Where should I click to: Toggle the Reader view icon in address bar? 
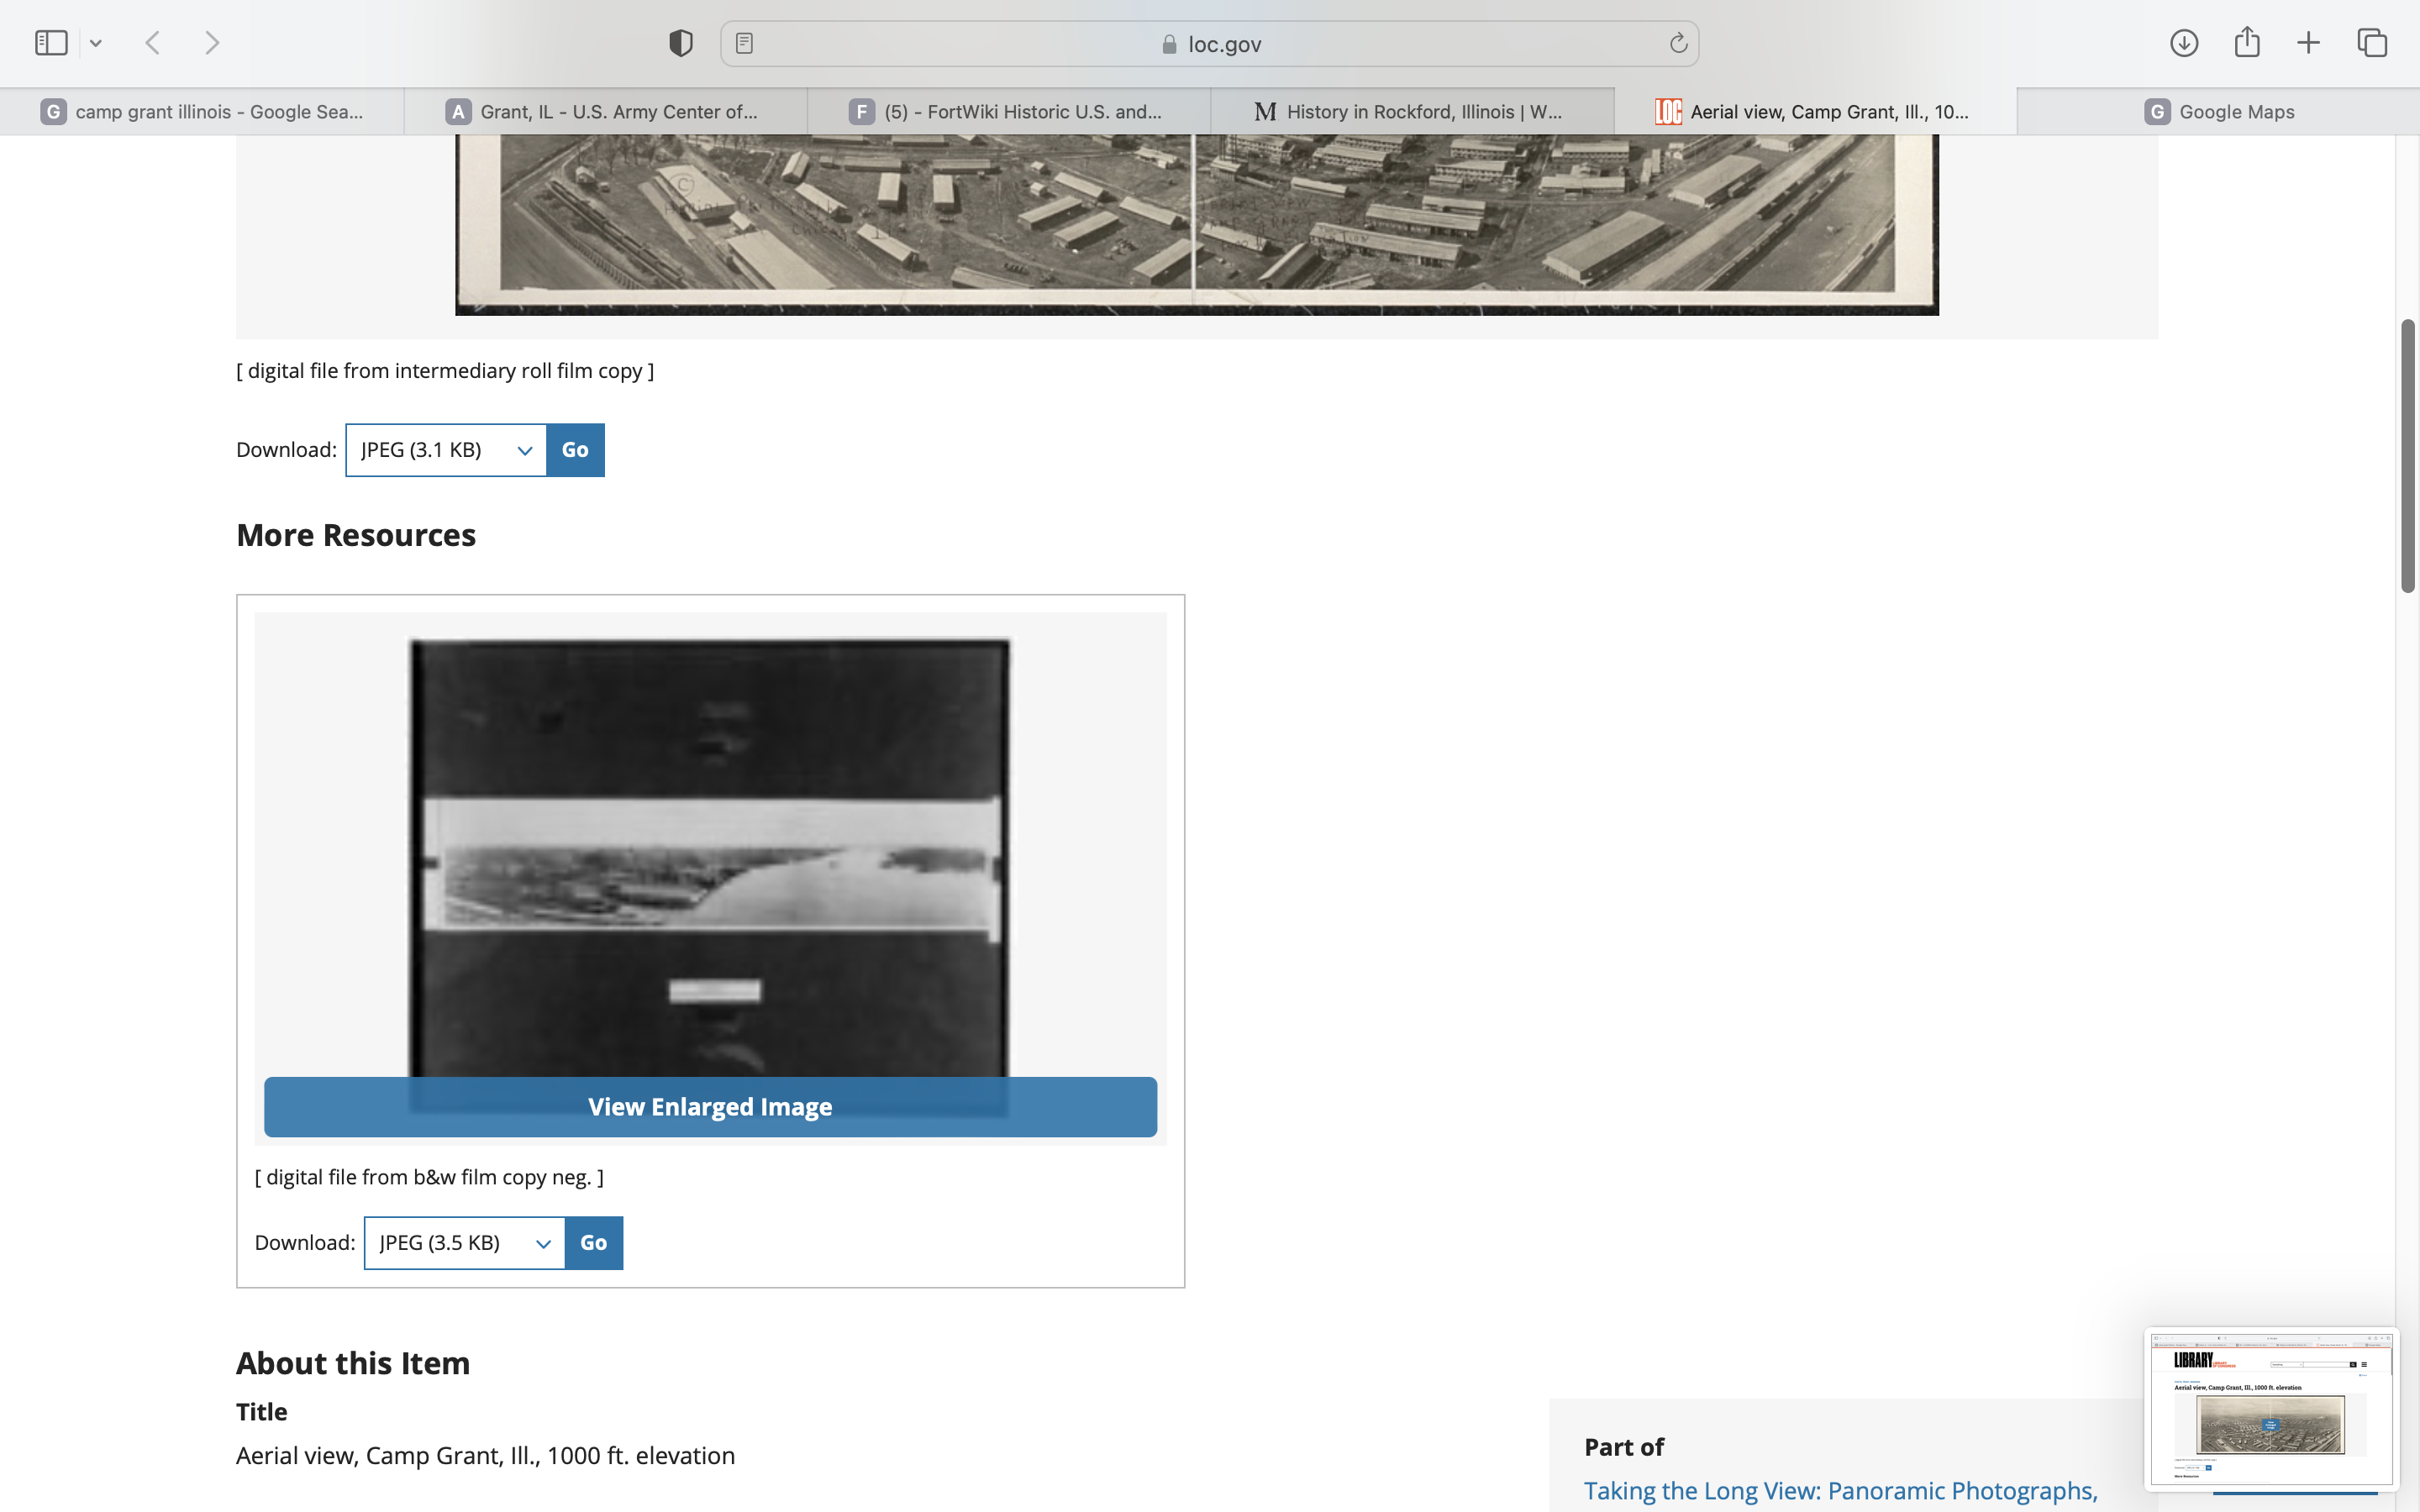tap(744, 43)
